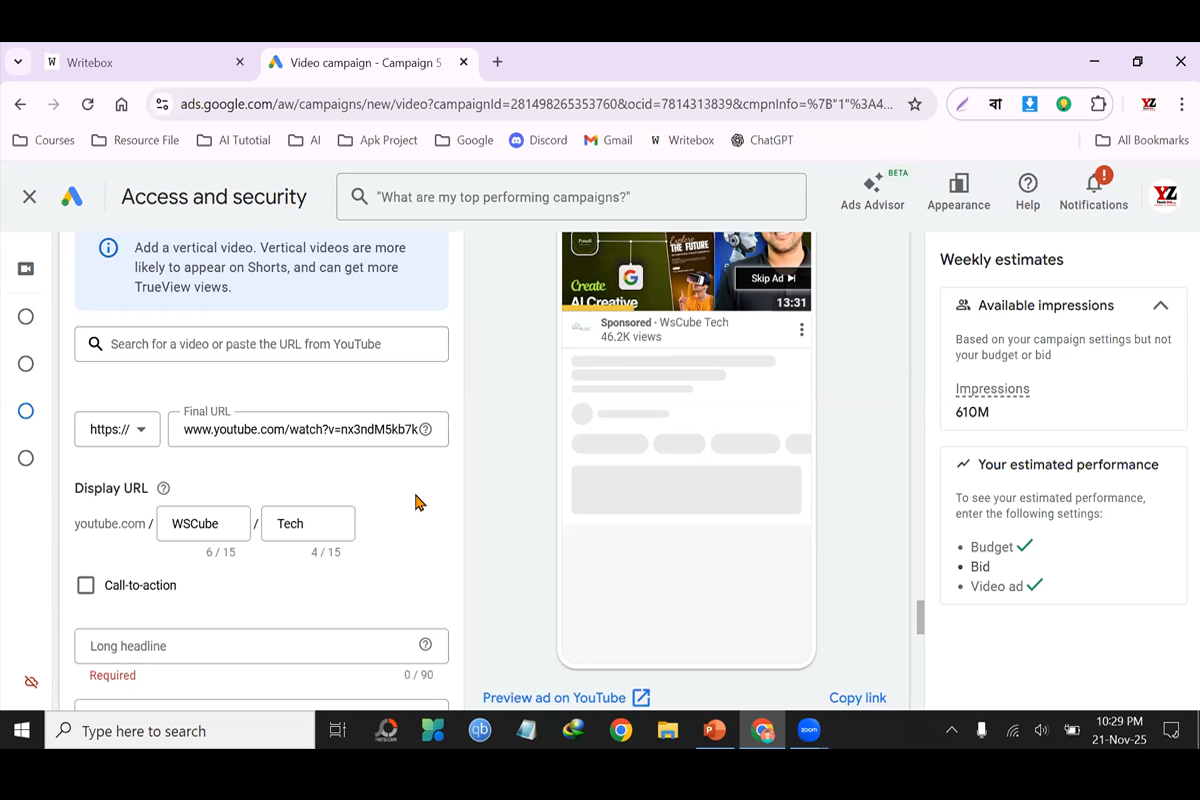Open the browser tab search chevron
Screen dimensions: 1200x800
pos(18,62)
